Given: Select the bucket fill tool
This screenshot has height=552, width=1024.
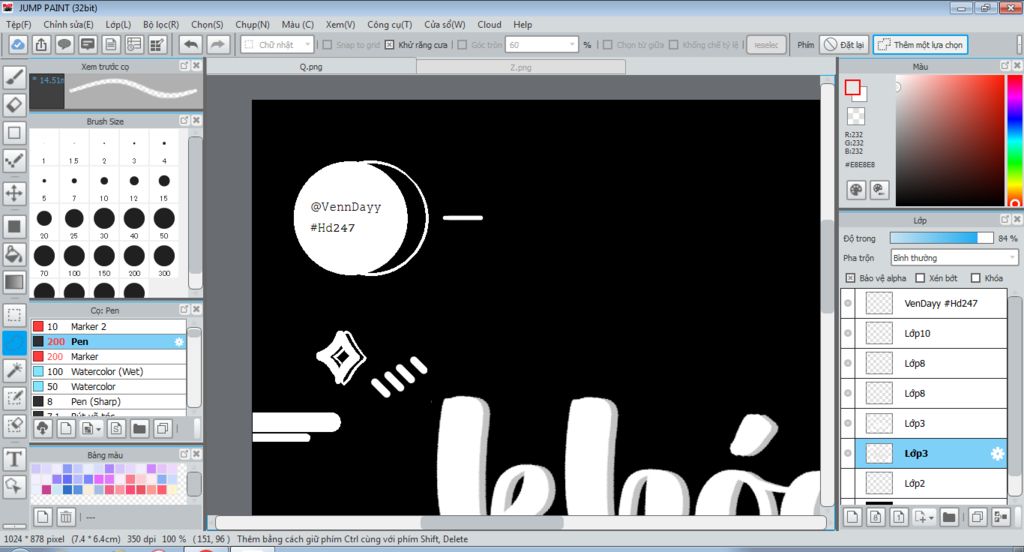Looking at the screenshot, I should click(14, 254).
